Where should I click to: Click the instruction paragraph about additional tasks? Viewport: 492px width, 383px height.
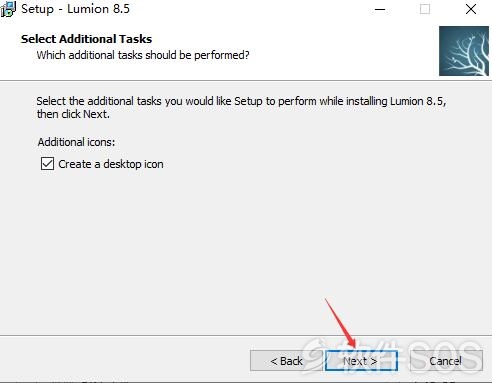click(x=241, y=107)
